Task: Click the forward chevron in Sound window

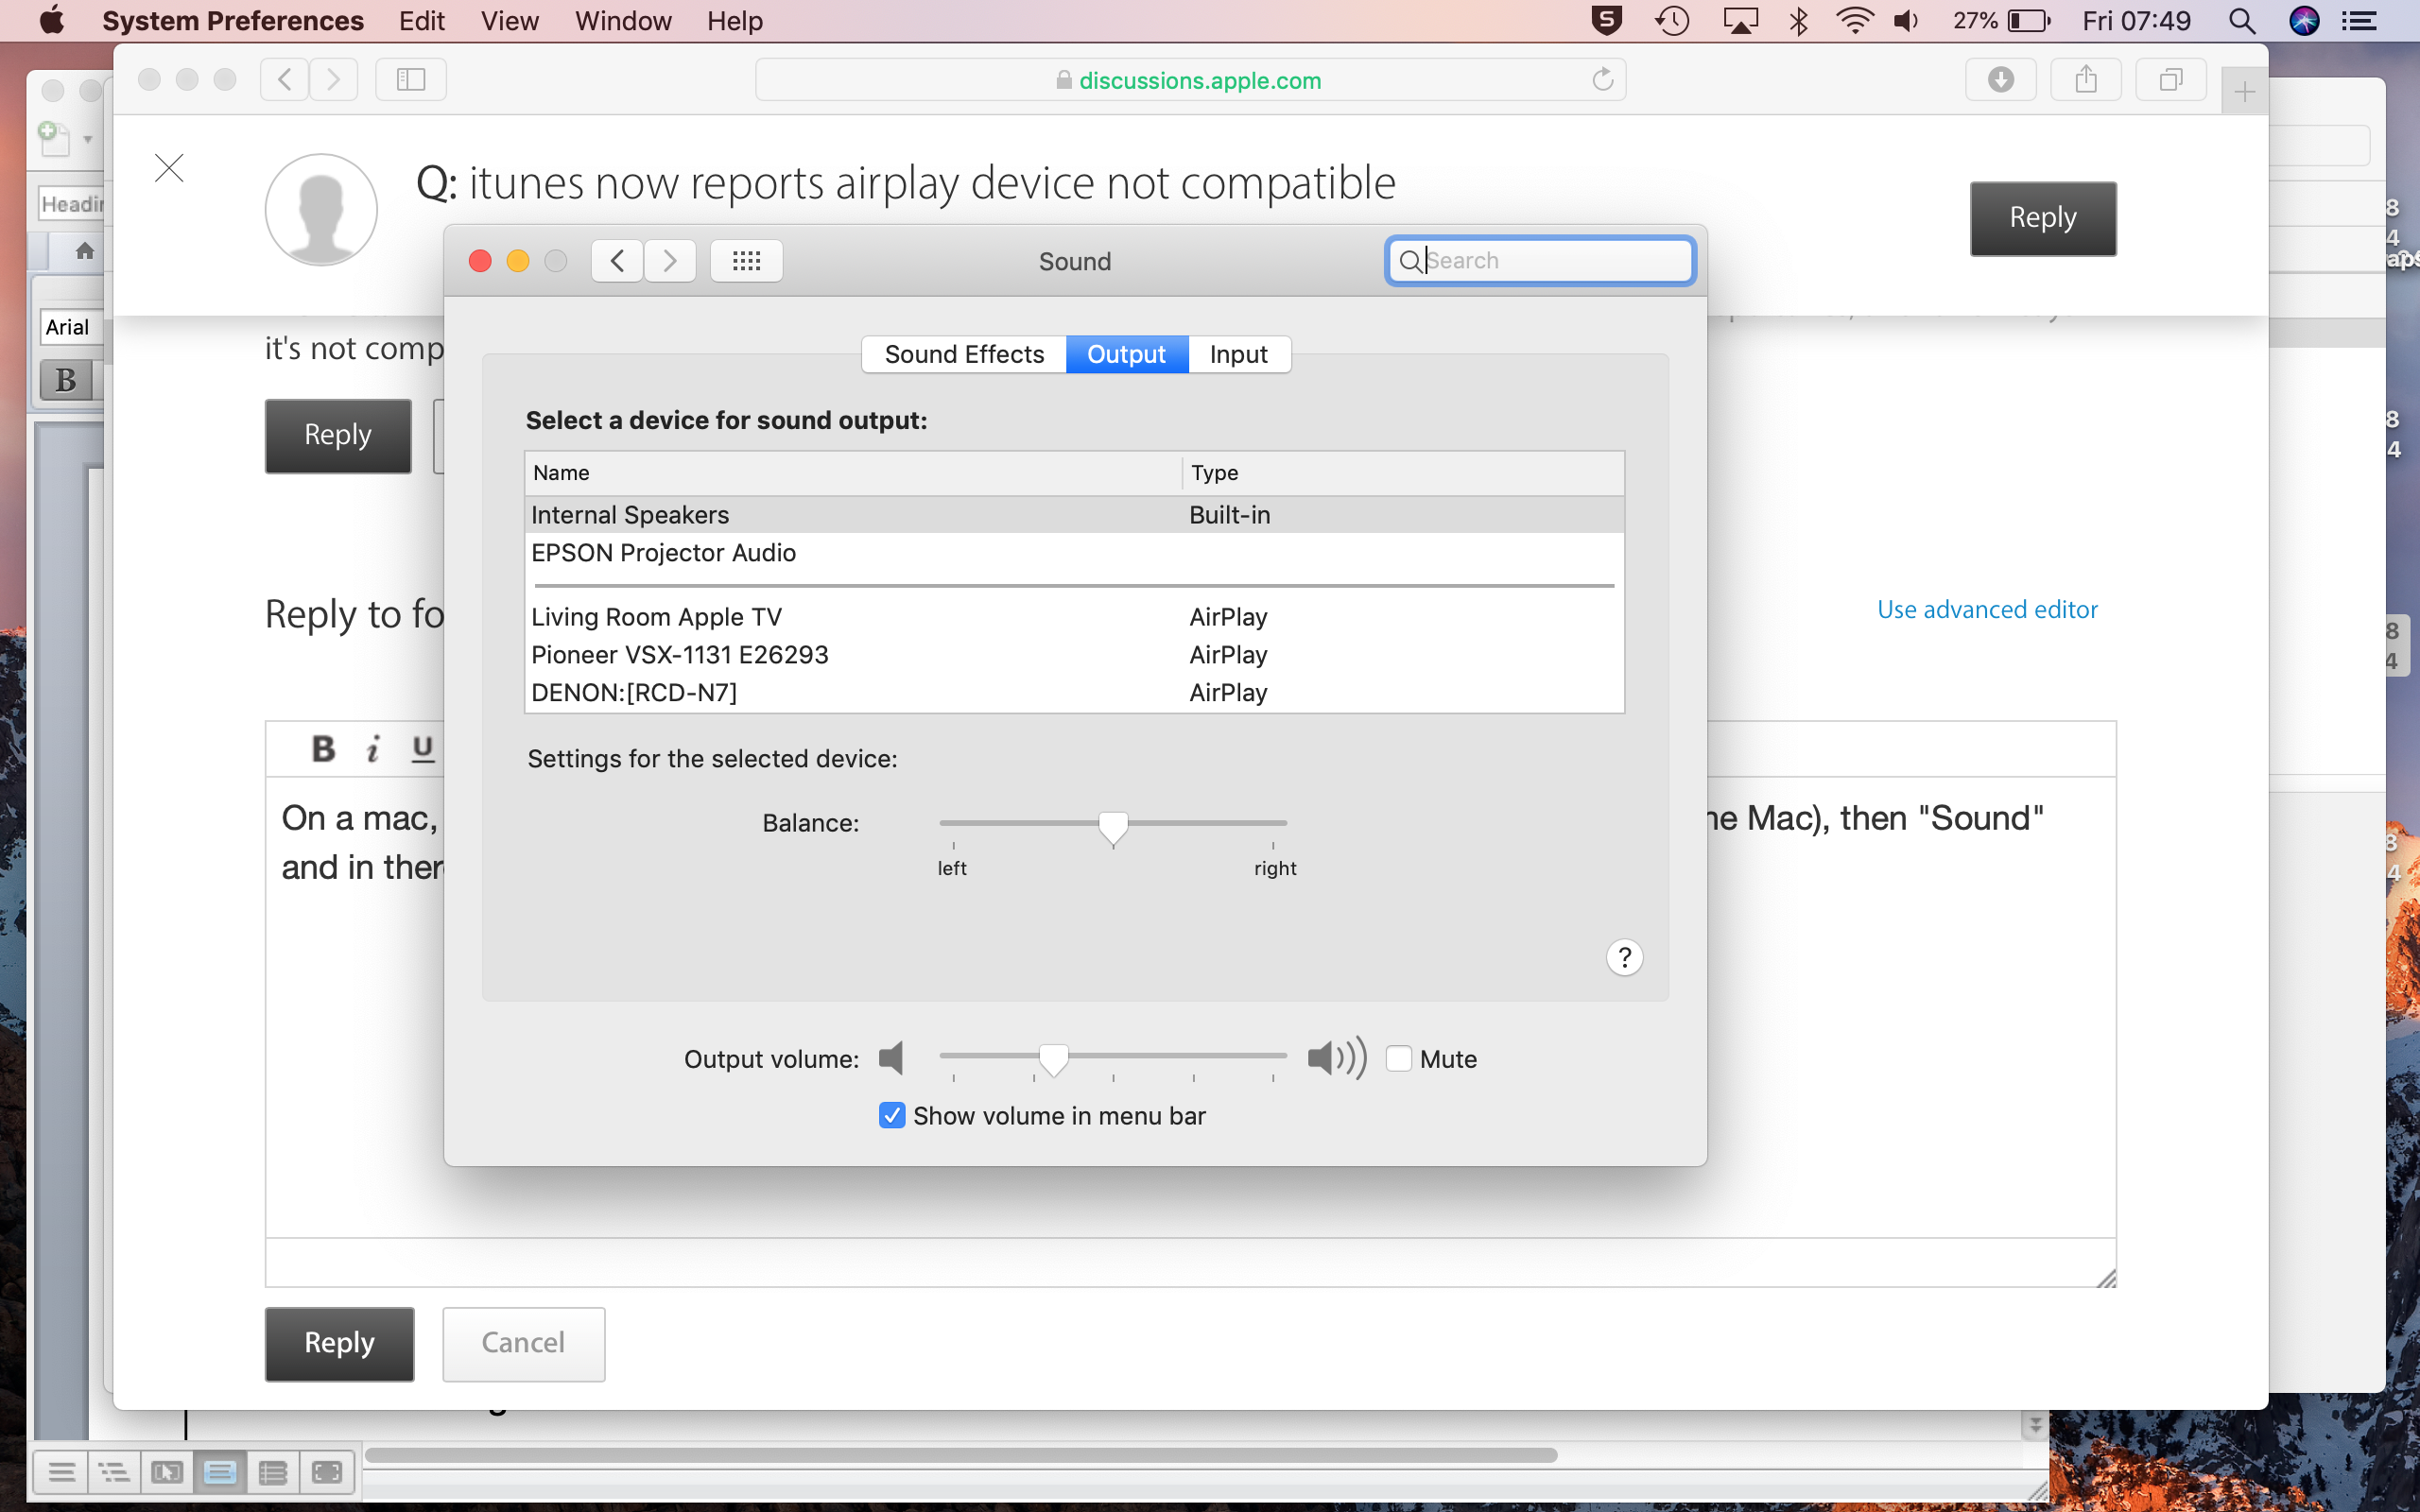Action: click(670, 261)
